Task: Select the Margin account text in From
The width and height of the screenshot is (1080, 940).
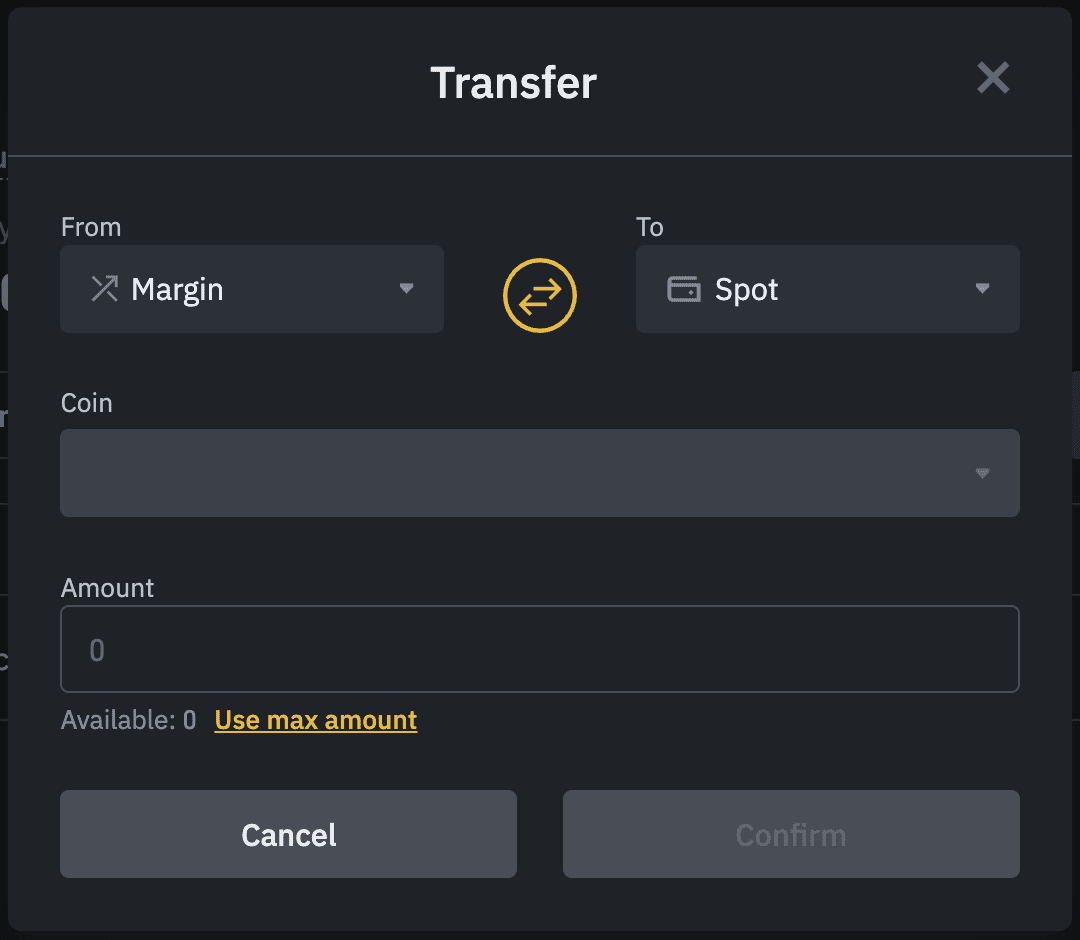Action: pos(177,290)
